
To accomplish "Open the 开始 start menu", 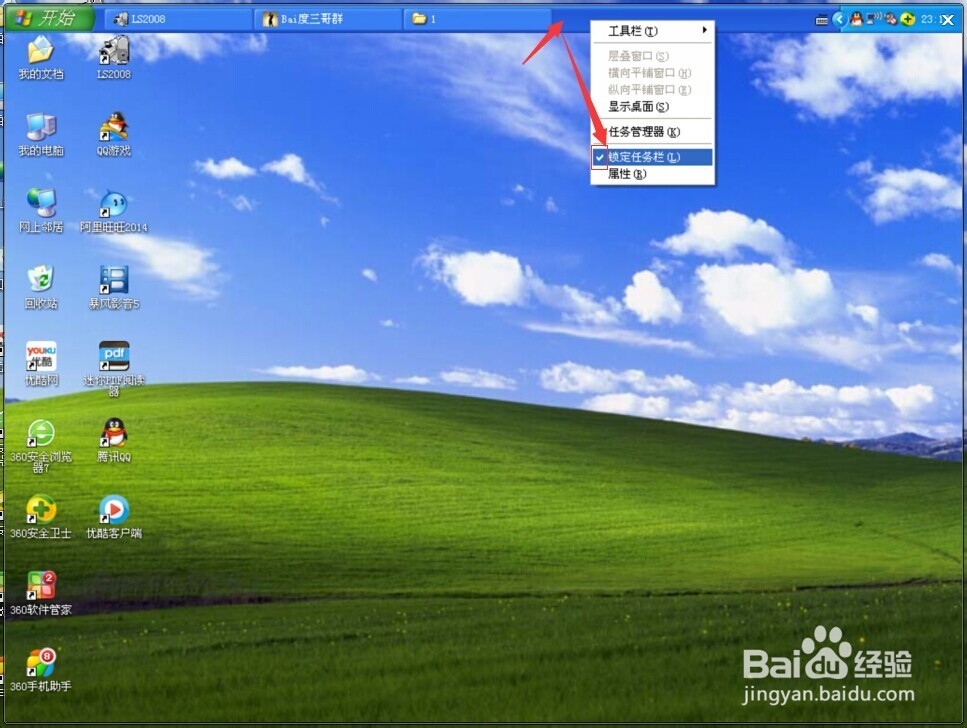I will (50, 18).
